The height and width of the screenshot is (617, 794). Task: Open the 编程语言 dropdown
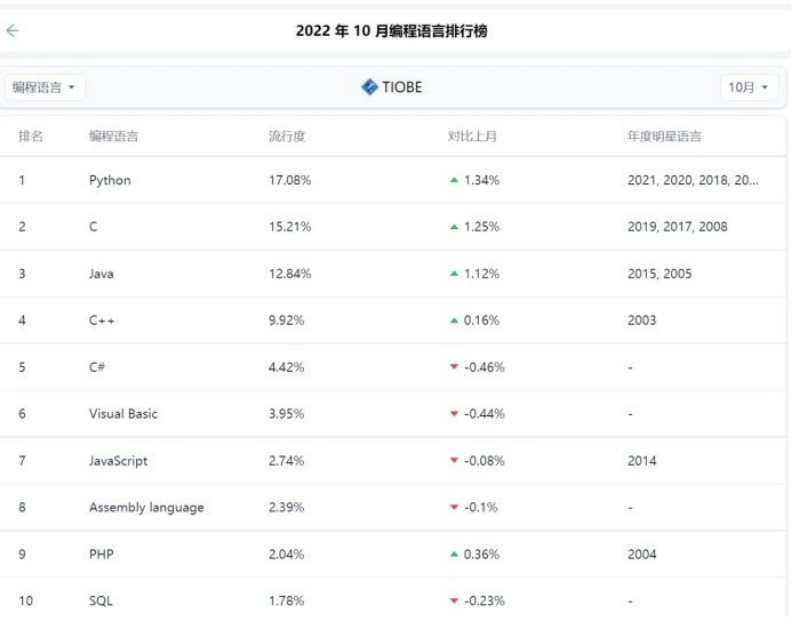tap(44, 87)
